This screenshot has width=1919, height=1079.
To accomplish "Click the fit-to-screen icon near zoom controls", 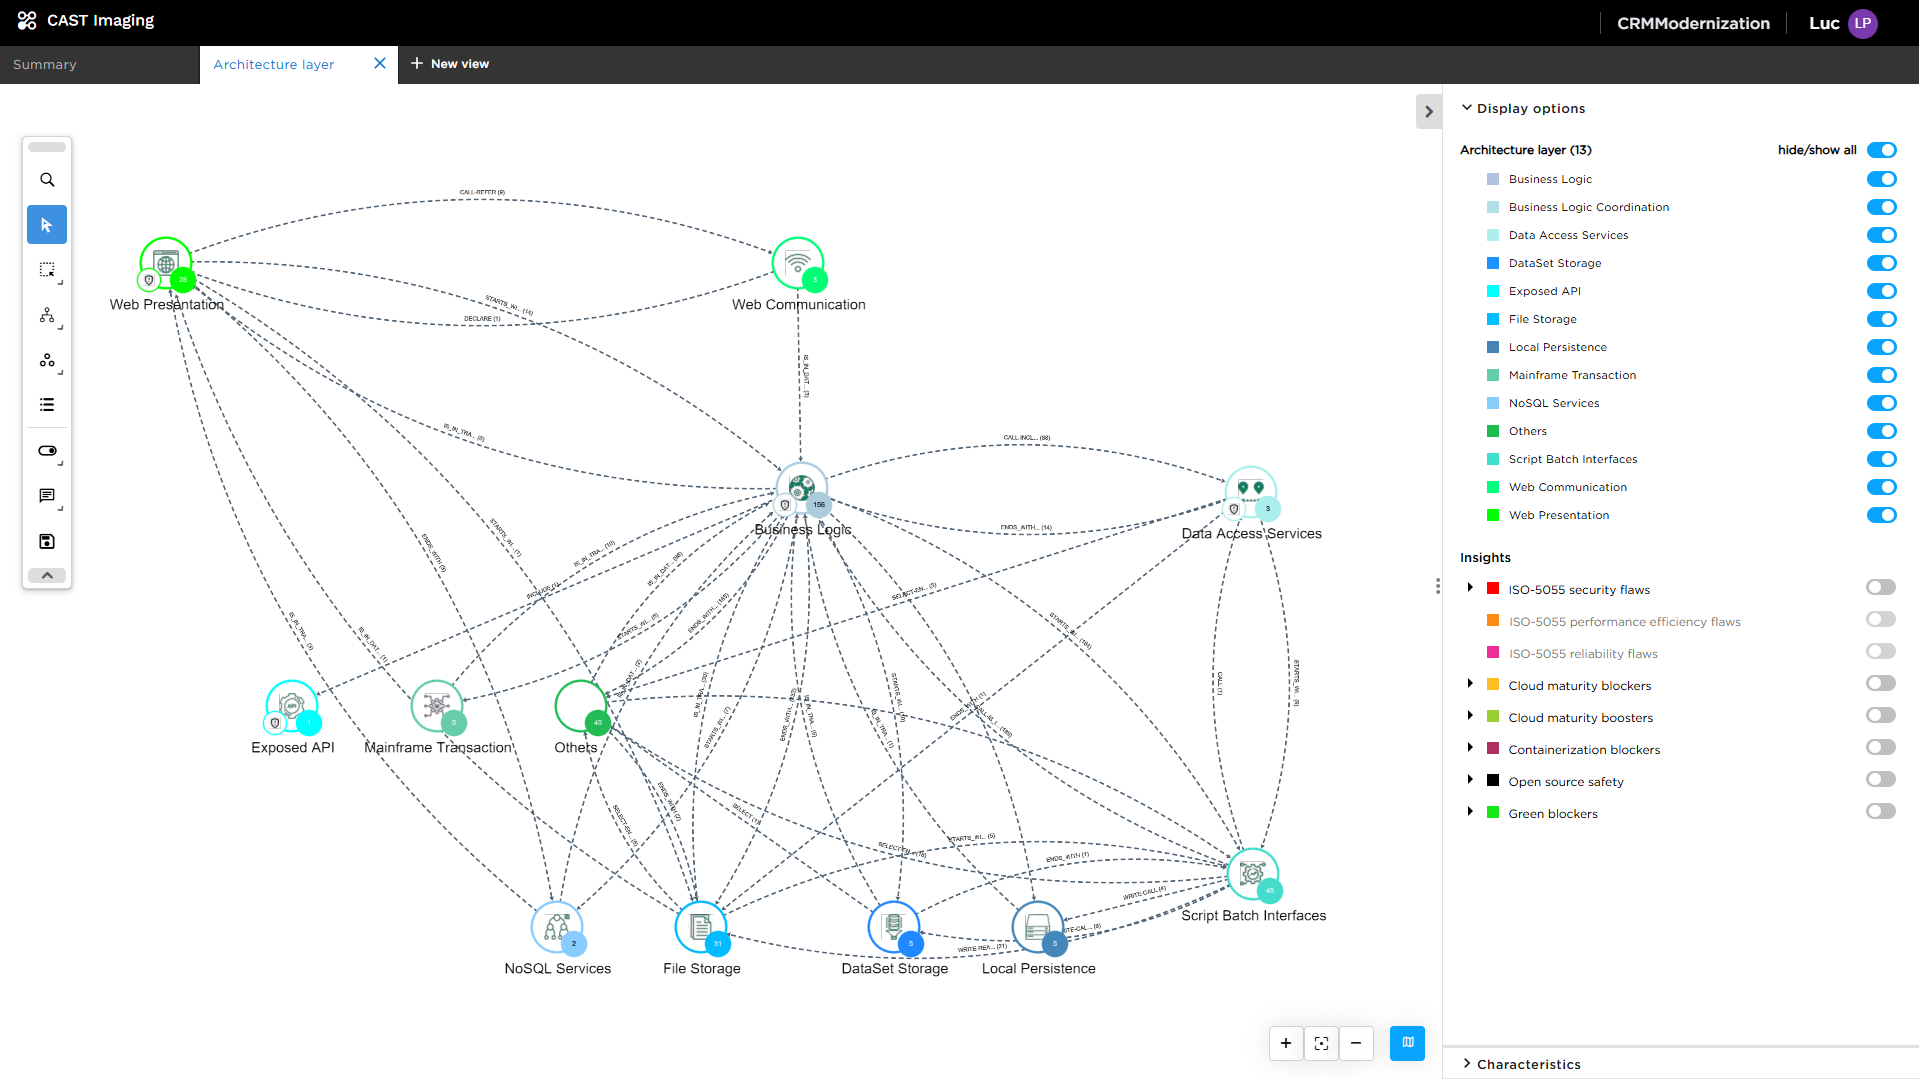I will pyautogui.click(x=1321, y=1043).
